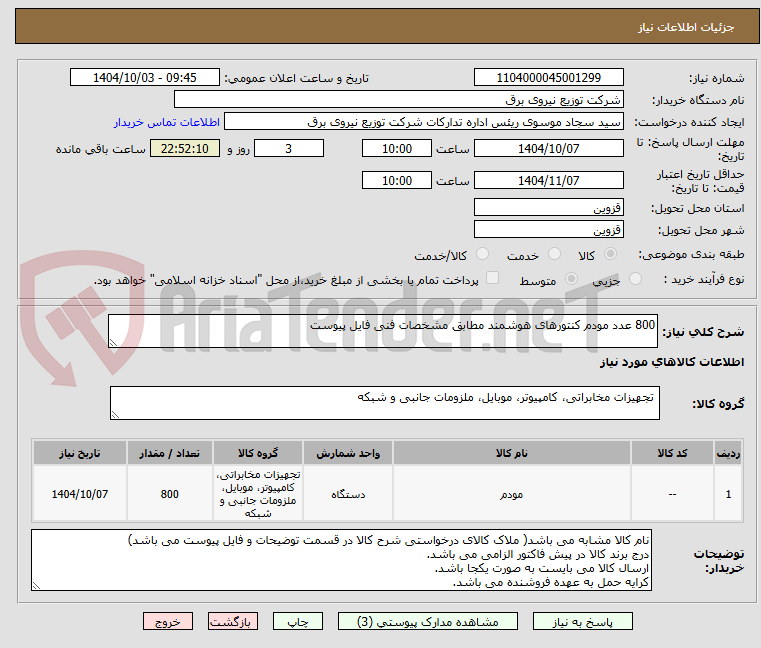Click the مودم cell in the table

tap(512, 494)
